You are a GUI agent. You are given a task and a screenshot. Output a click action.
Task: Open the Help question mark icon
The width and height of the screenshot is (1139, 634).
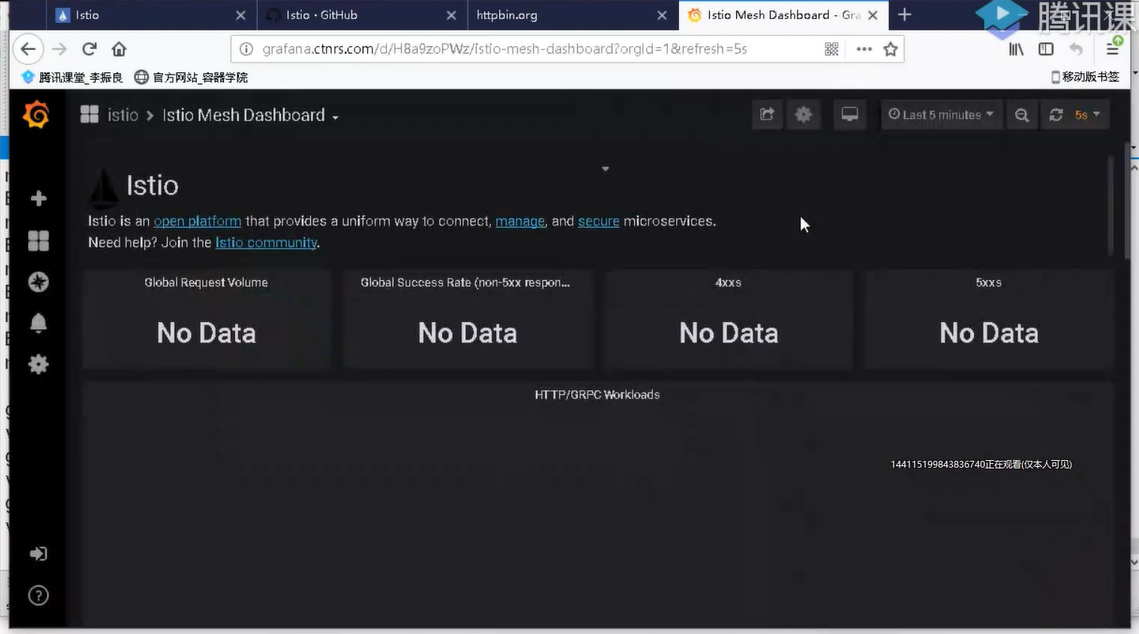tap(38, 596)
